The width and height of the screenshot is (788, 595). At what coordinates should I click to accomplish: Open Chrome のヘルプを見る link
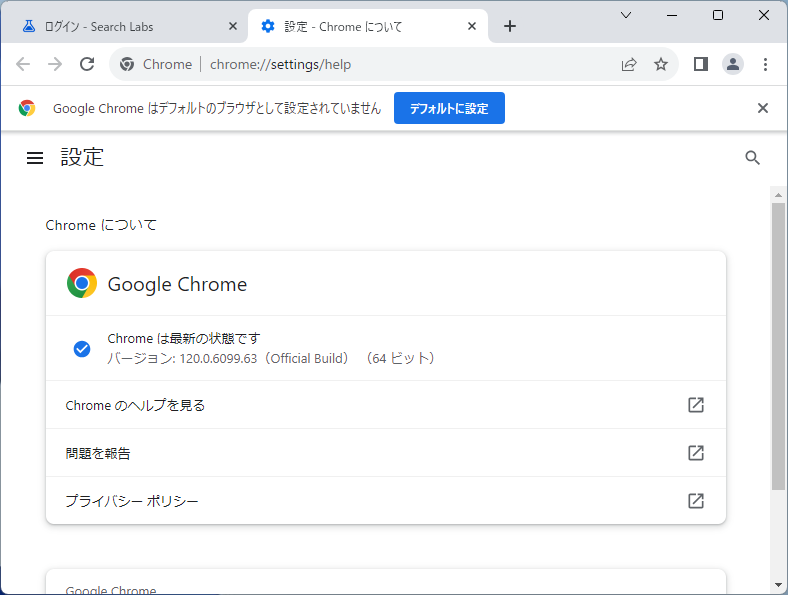pyautogui.click(x=386, y=405)
